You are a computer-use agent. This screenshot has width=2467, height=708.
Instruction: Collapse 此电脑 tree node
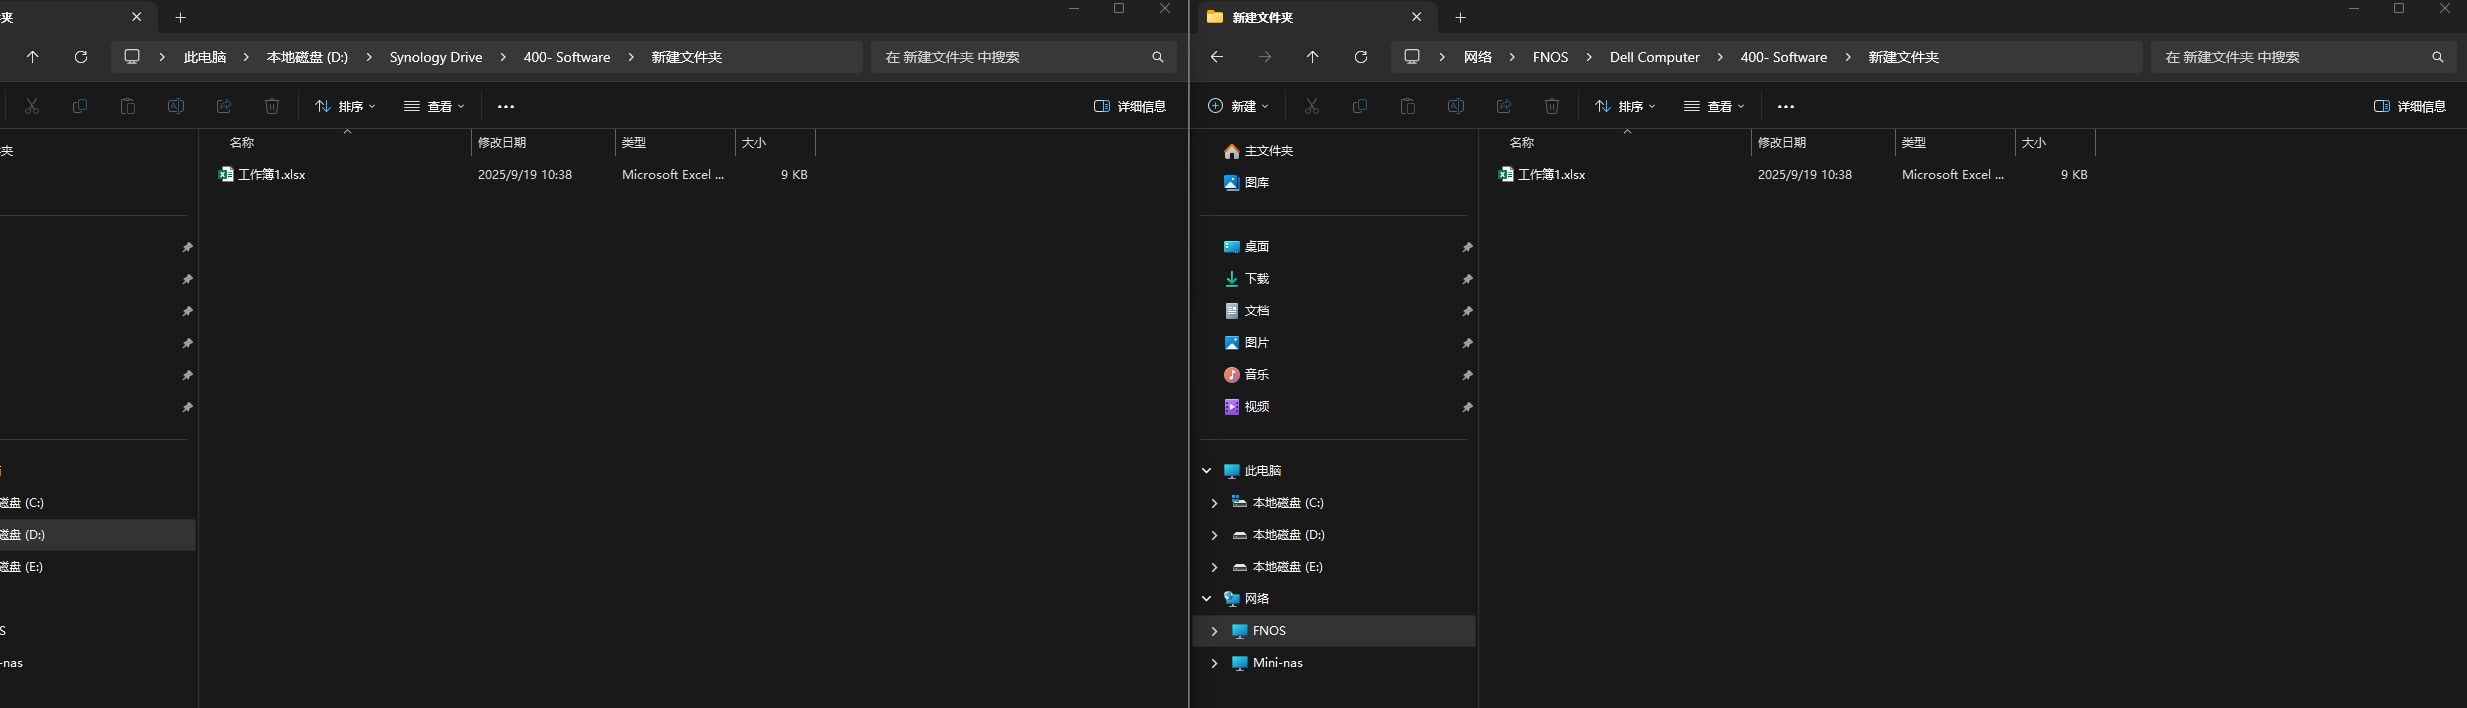pos(1207,470)
